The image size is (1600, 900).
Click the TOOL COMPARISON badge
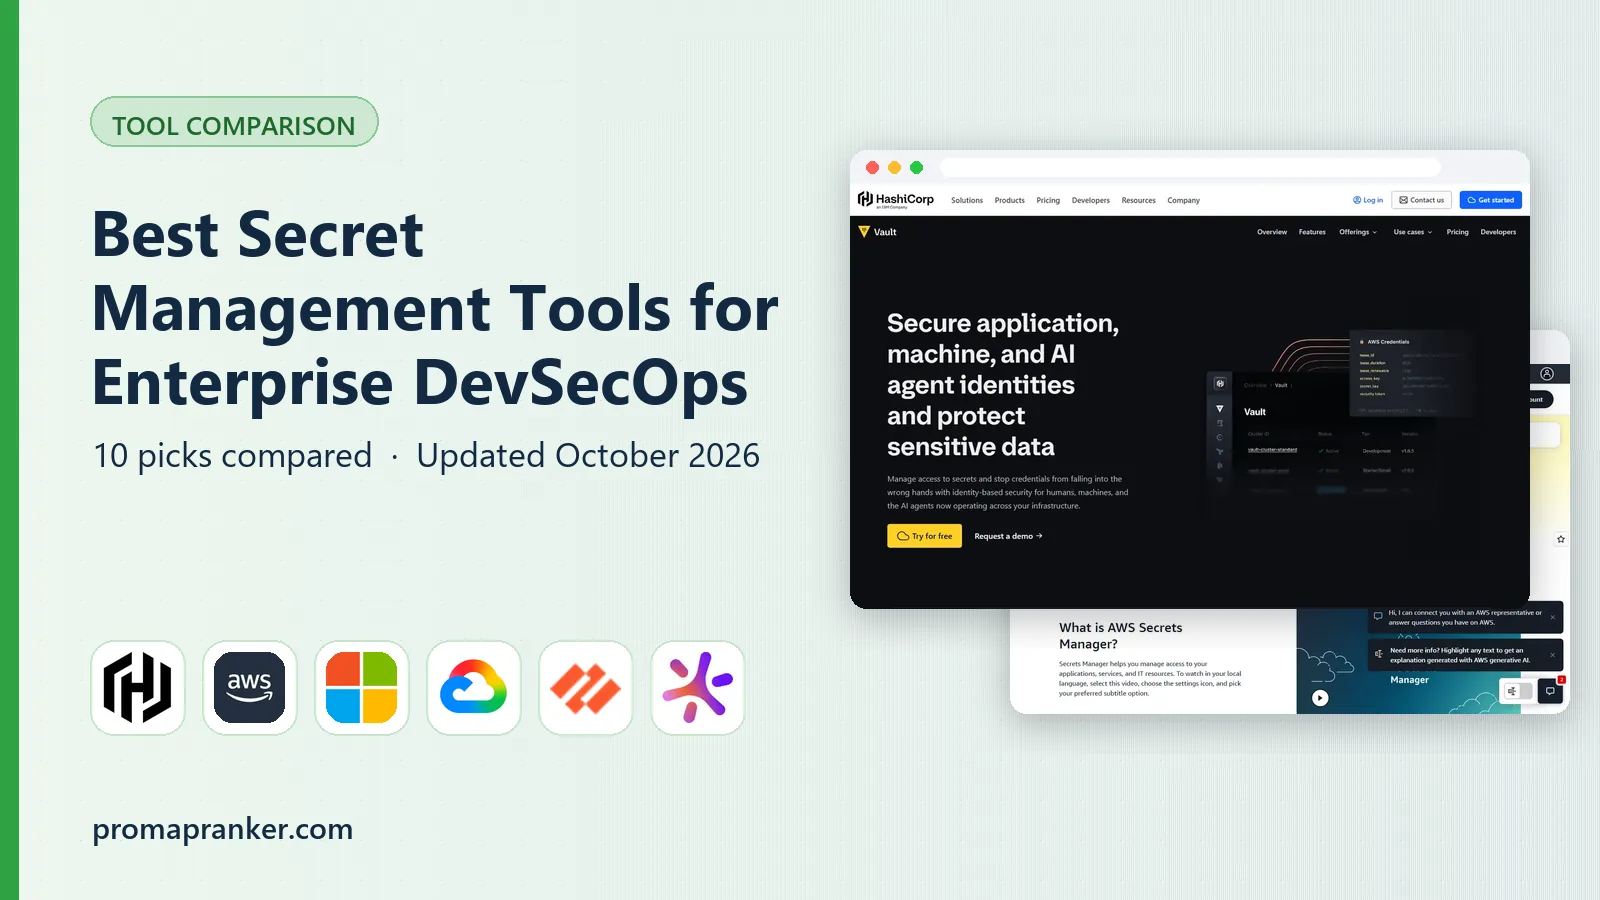tap(234, 122)
